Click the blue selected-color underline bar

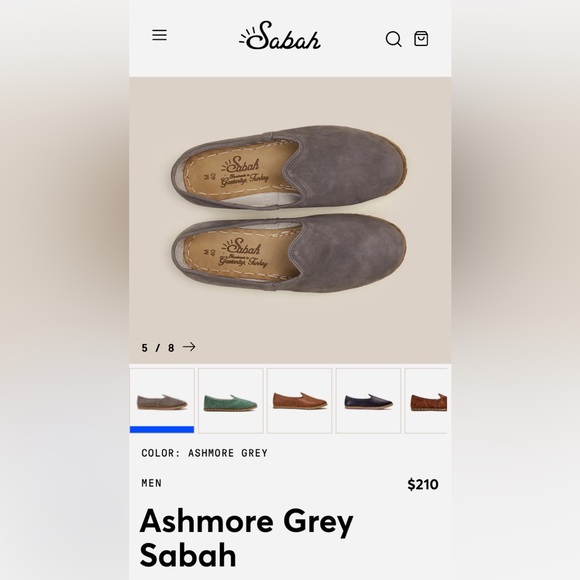(162, 429)
